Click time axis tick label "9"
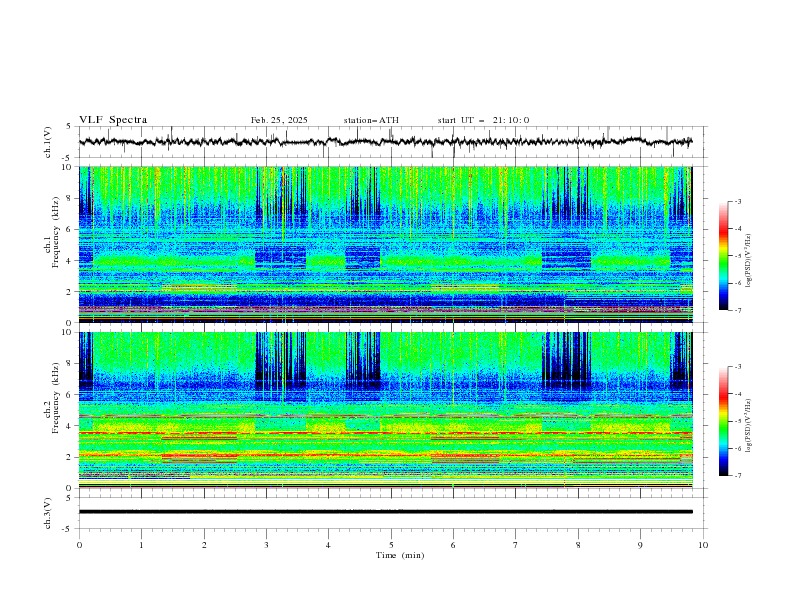The width and height of the screenshot is (792, 612). coord(640,545)
